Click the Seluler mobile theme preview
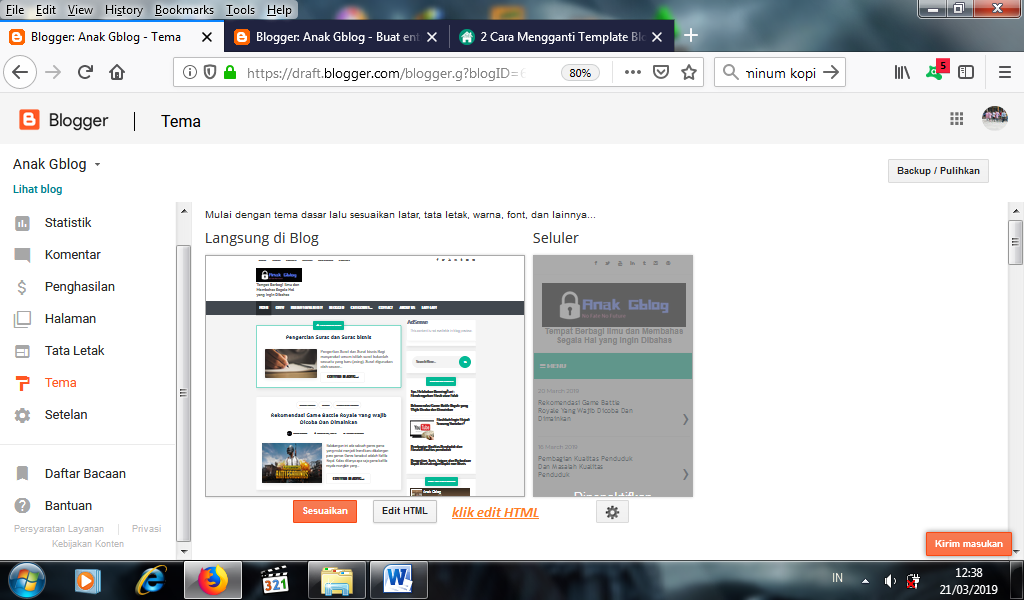 coord(613,376)
